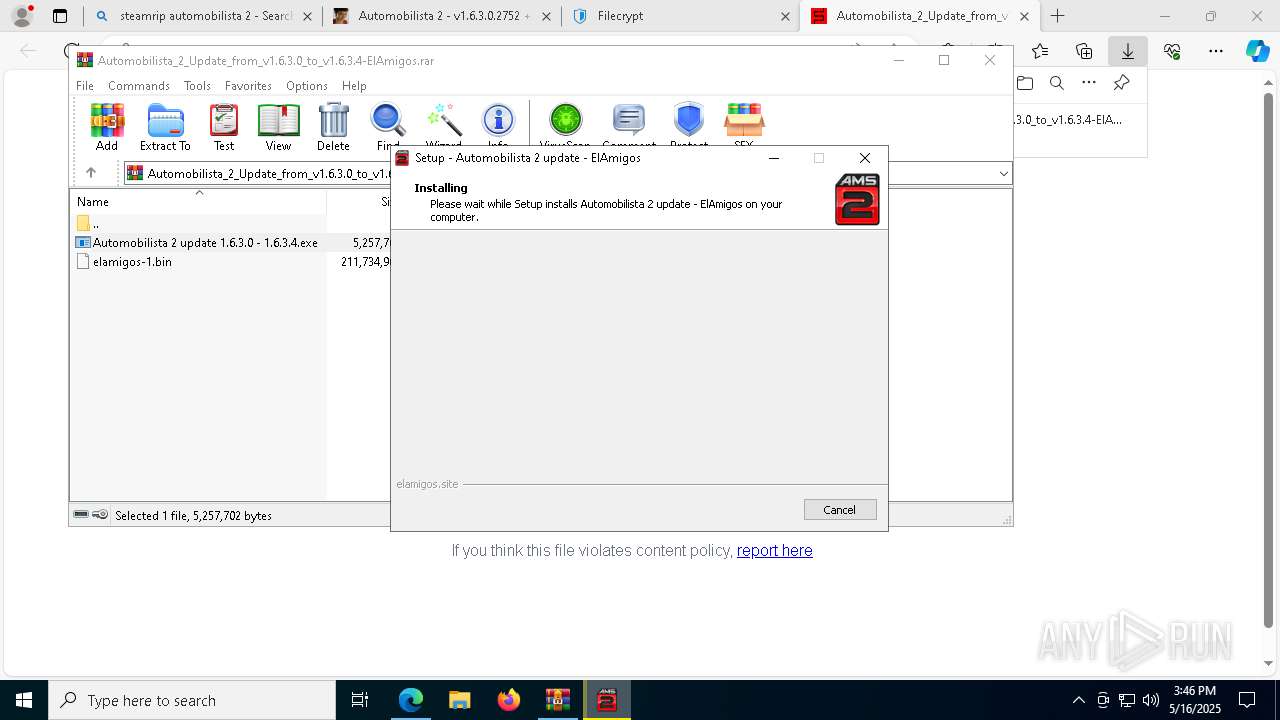Expand the WinRAR address path dropdown
This screenshot has width=1280, height=720.
click(1003, 173)
